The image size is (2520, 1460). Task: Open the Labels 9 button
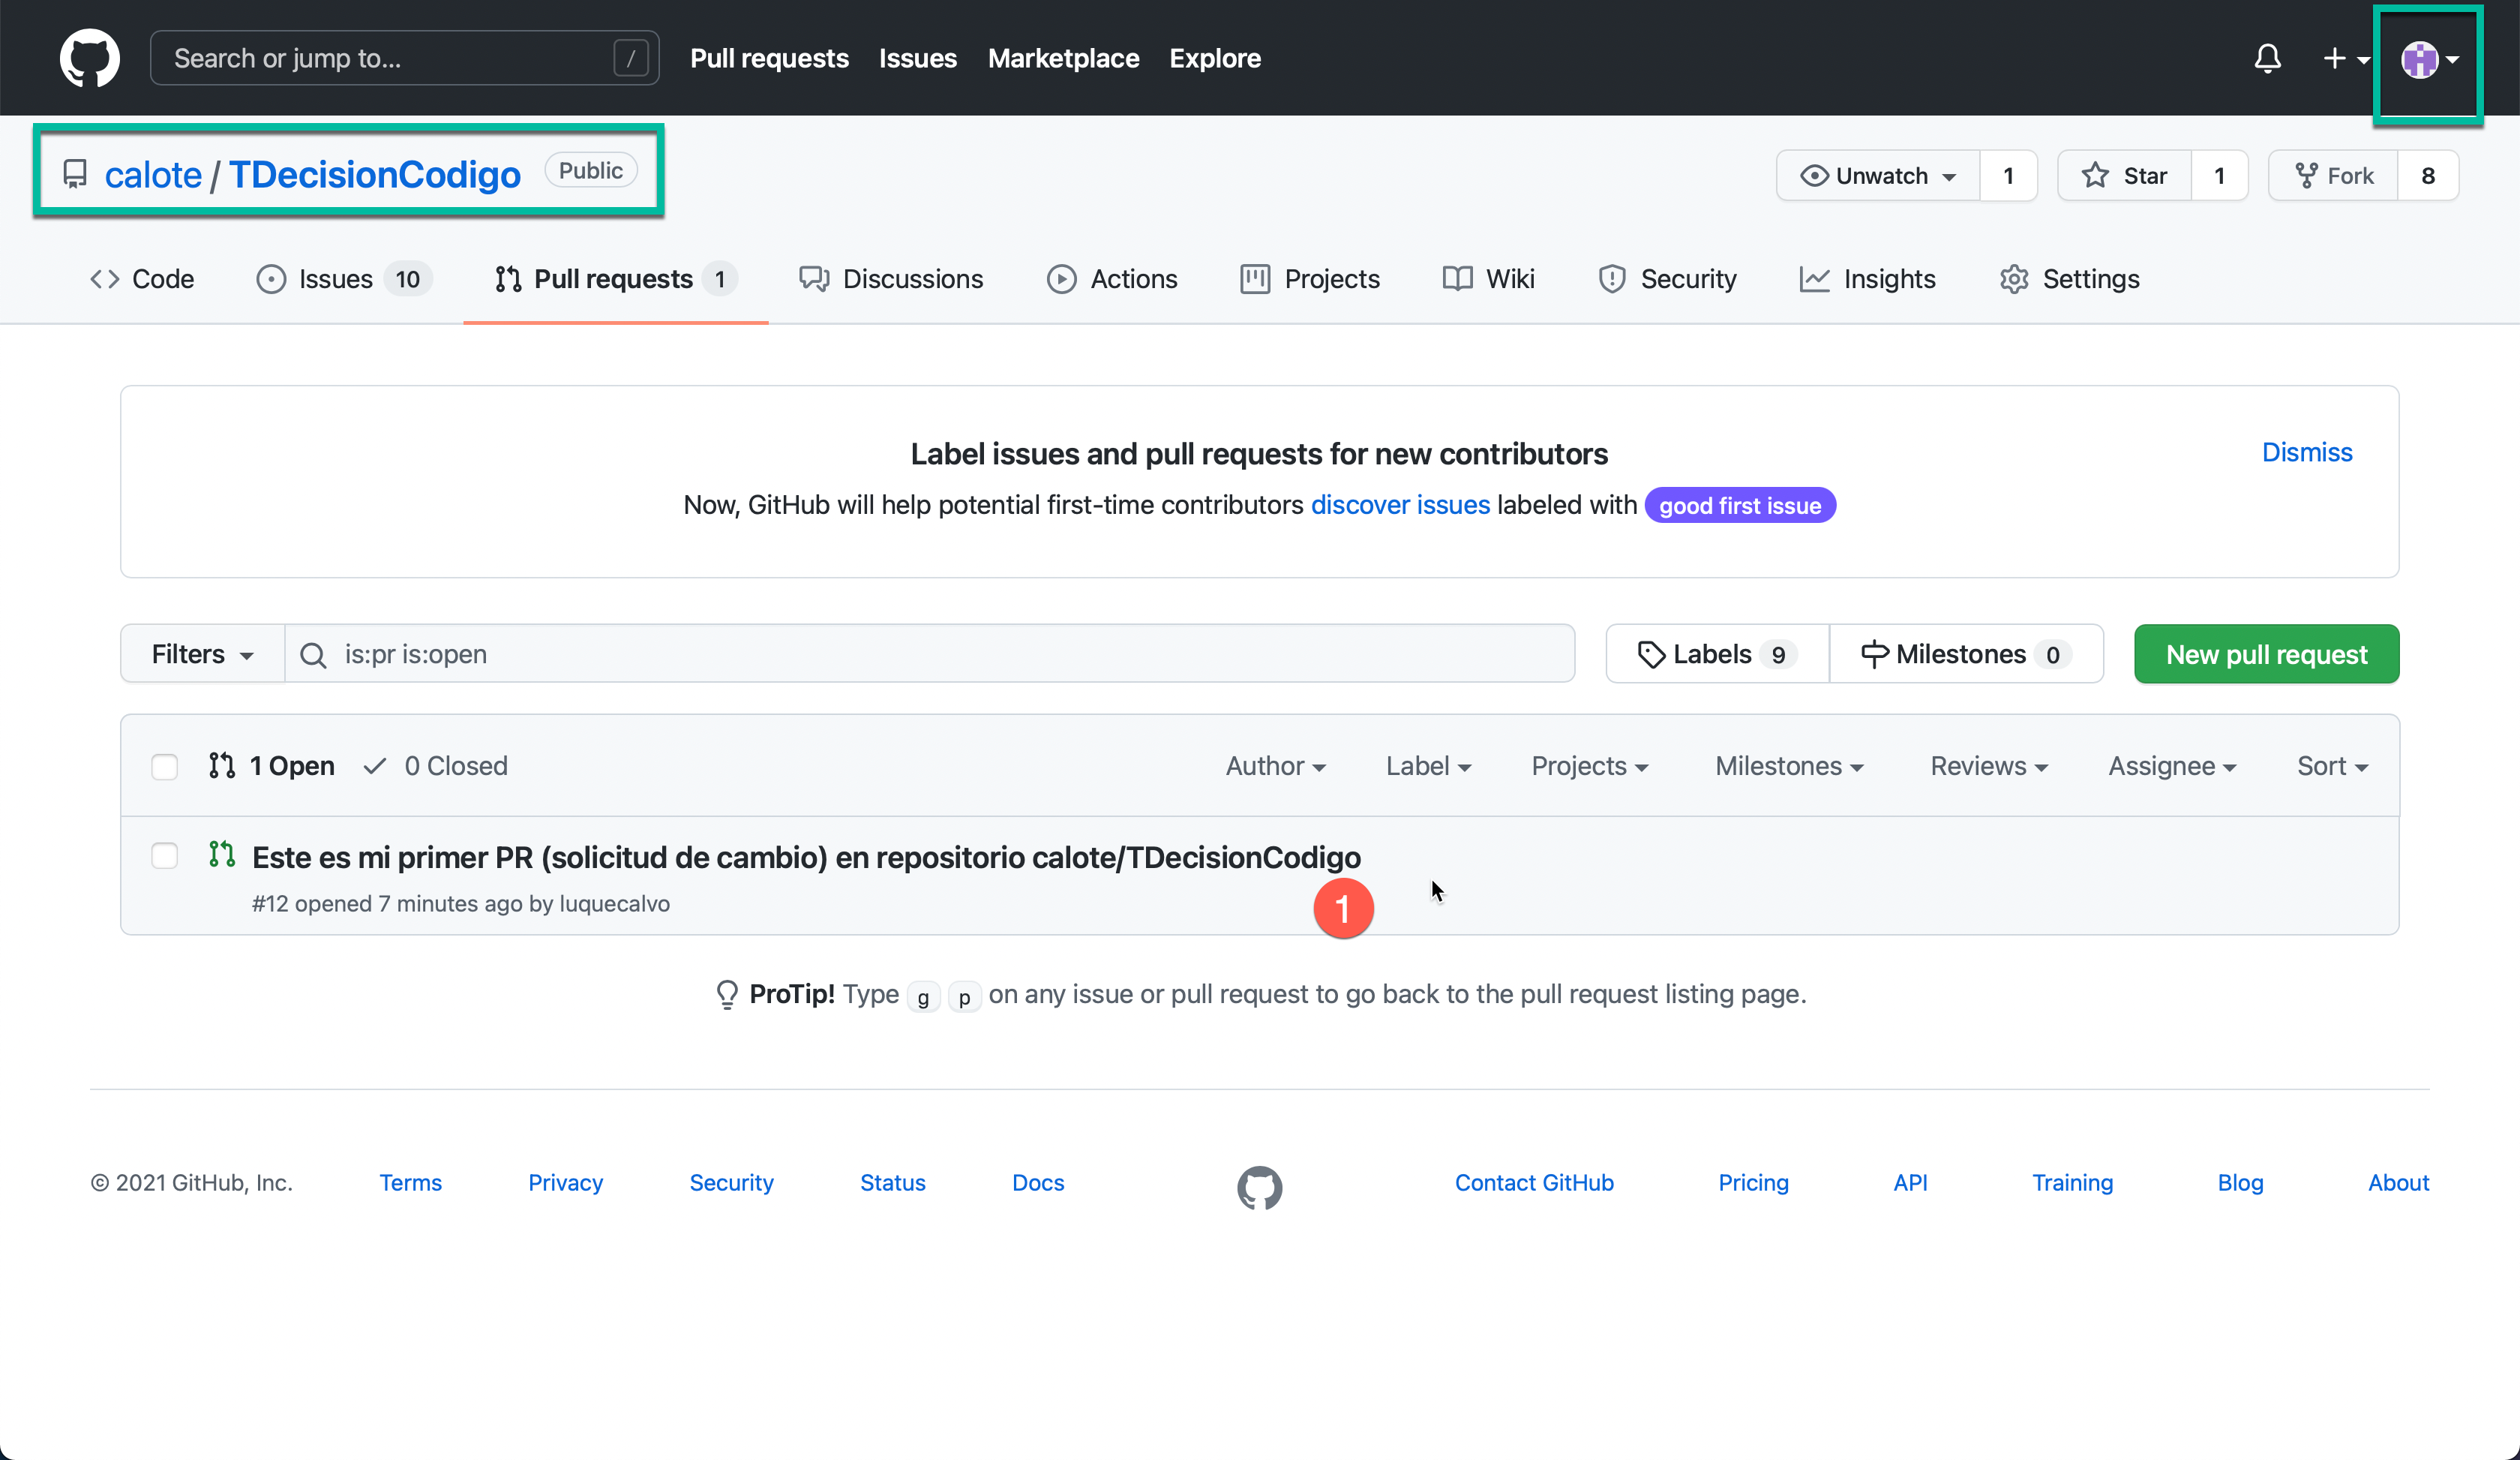click(1717, 654)
